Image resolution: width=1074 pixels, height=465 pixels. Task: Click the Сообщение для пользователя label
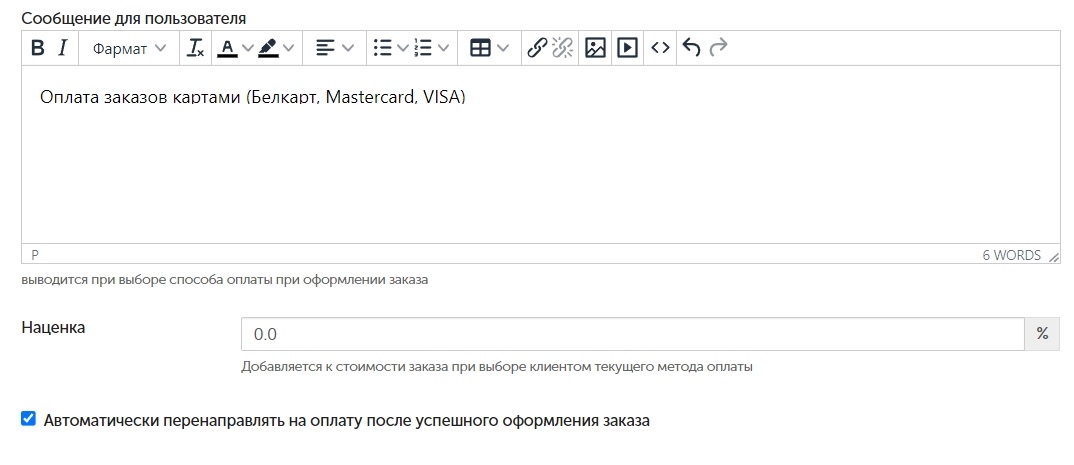pyautogui.click(x=134, y=18)
